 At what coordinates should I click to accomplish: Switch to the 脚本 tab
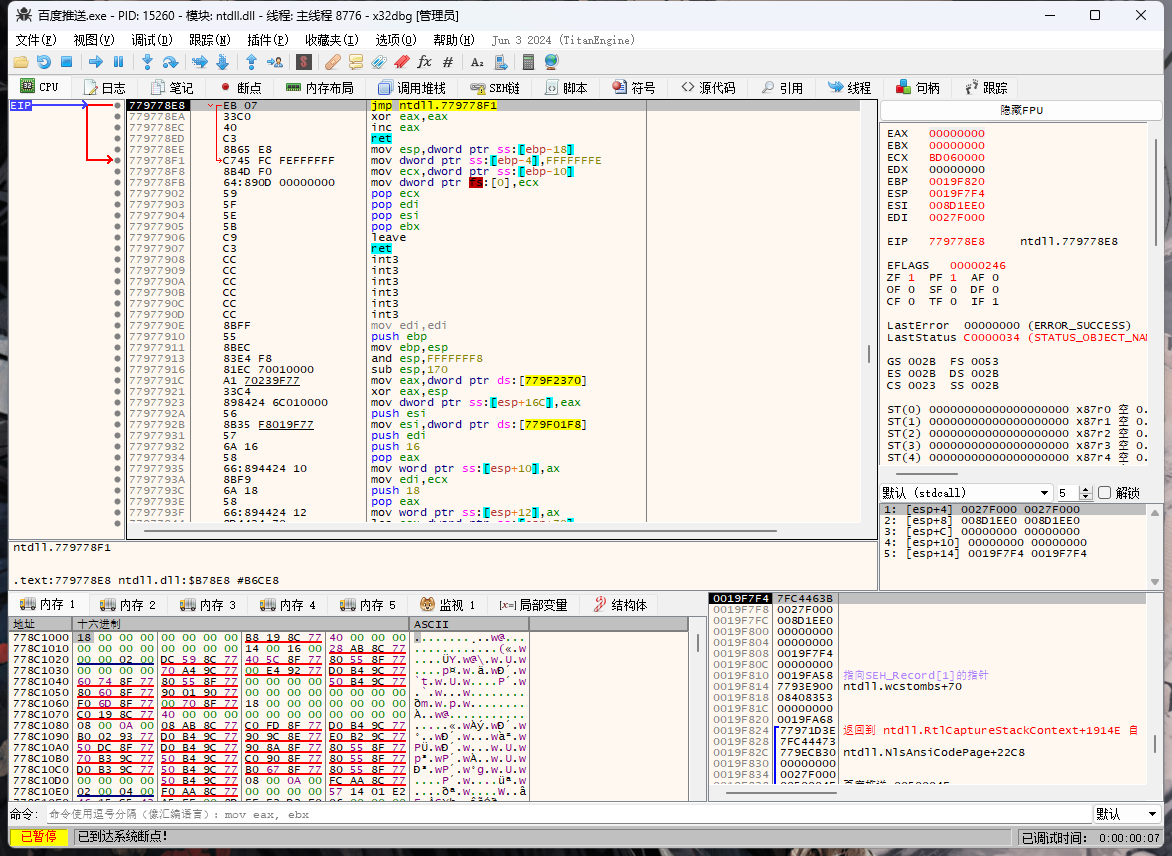tap(566, 87)
